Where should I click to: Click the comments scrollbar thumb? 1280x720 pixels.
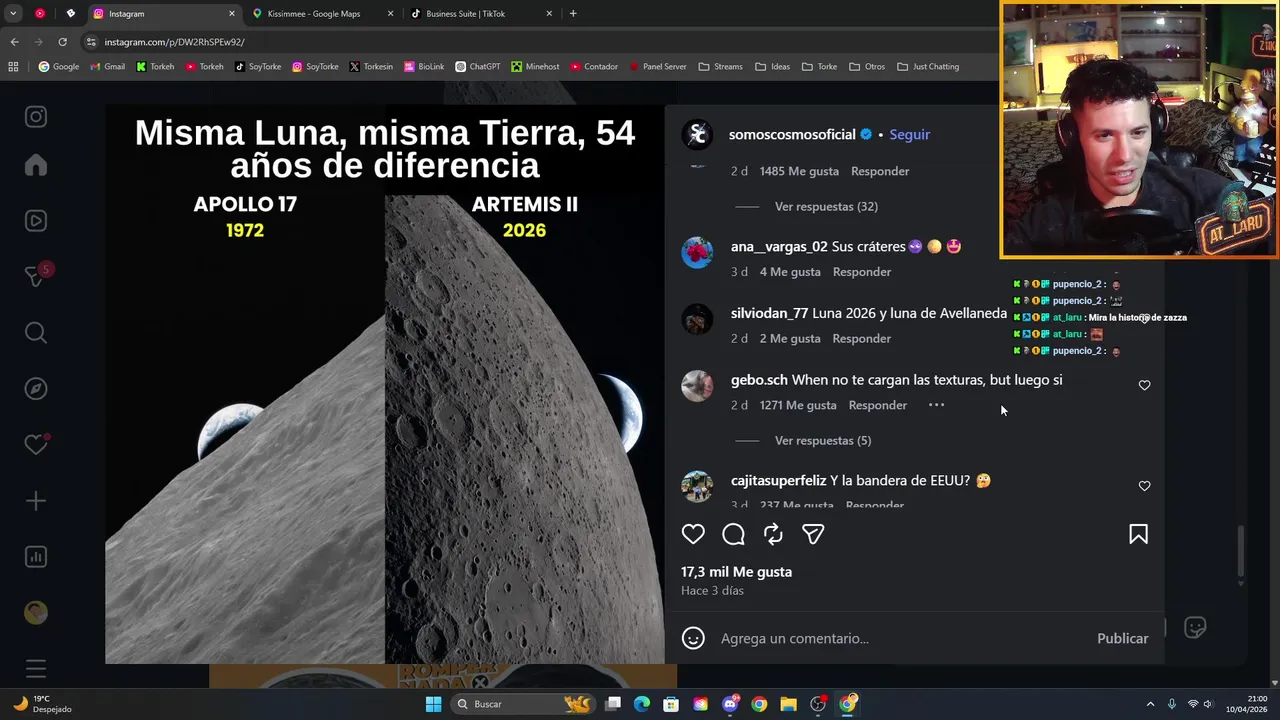click(1241, 551)
